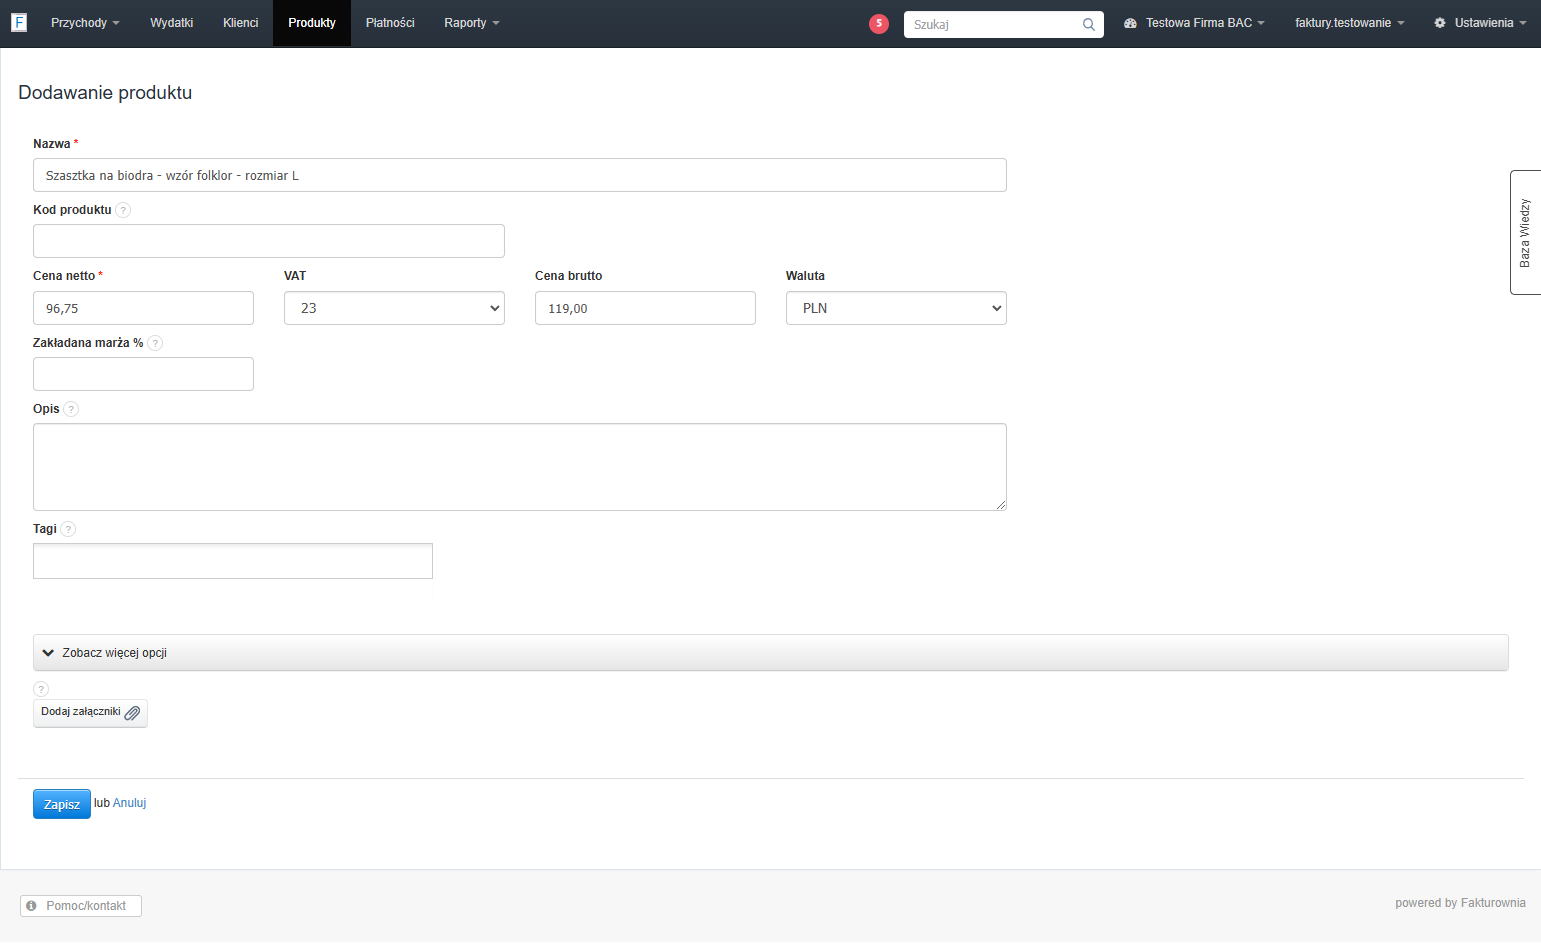Save the product with Zapisz
The image size is (1541, 945).
click(x=62, y=804)
